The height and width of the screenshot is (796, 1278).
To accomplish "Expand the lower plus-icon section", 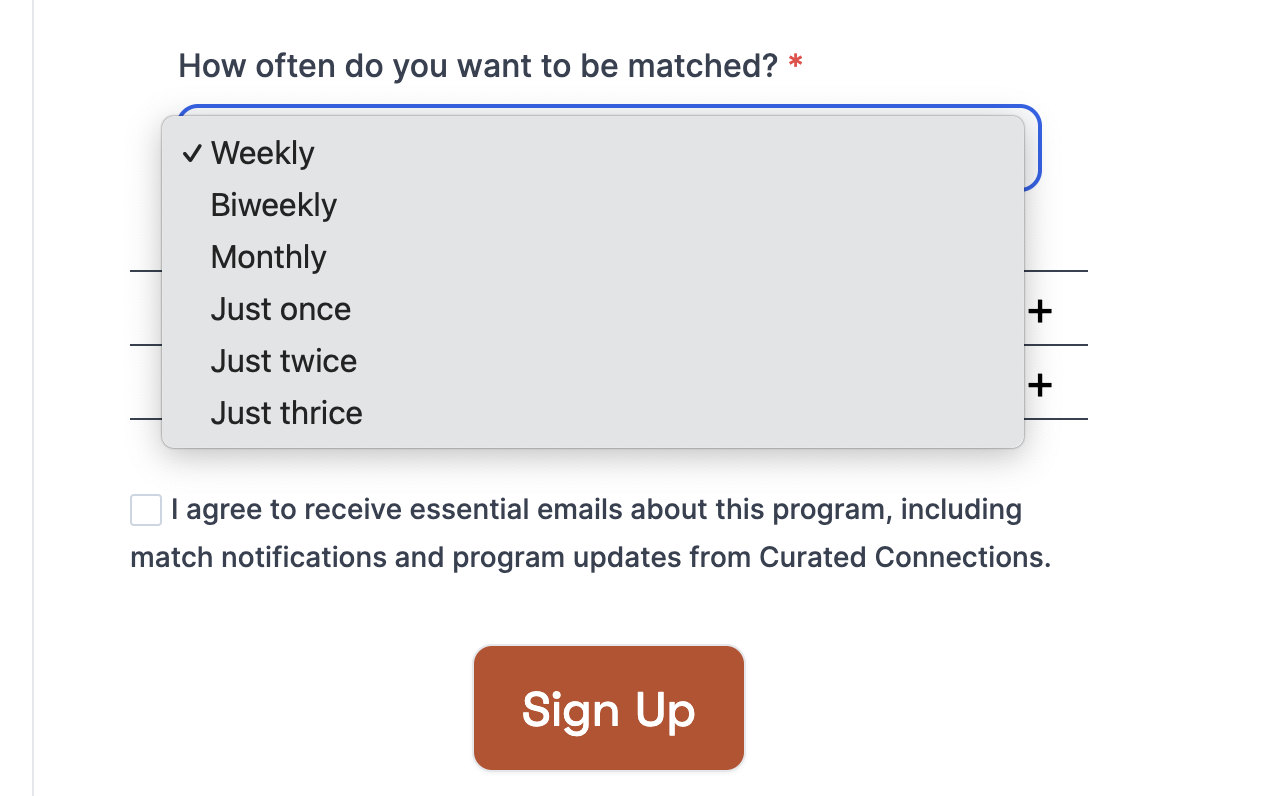I will [1040, 385].
